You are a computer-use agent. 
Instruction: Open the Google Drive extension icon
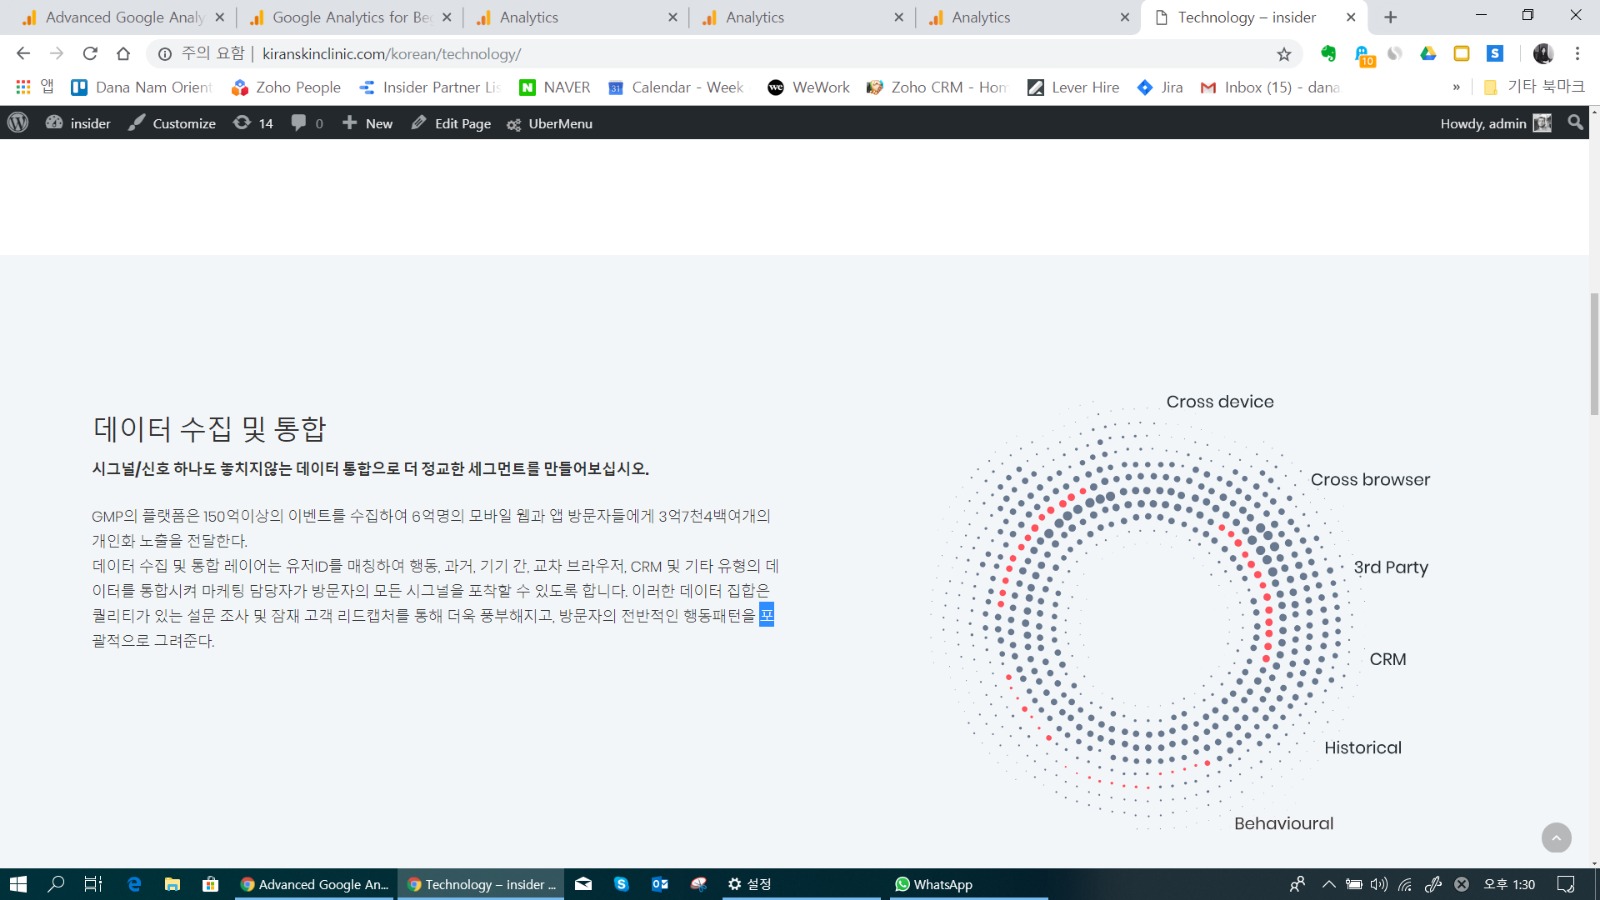(x=1428, y=54)
